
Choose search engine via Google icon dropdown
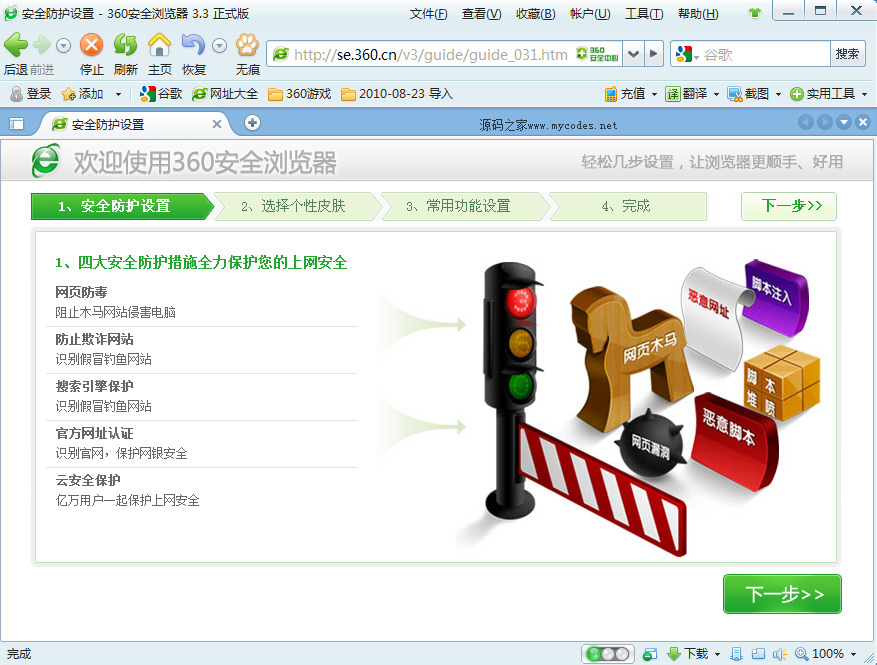(x=687, y=54)
